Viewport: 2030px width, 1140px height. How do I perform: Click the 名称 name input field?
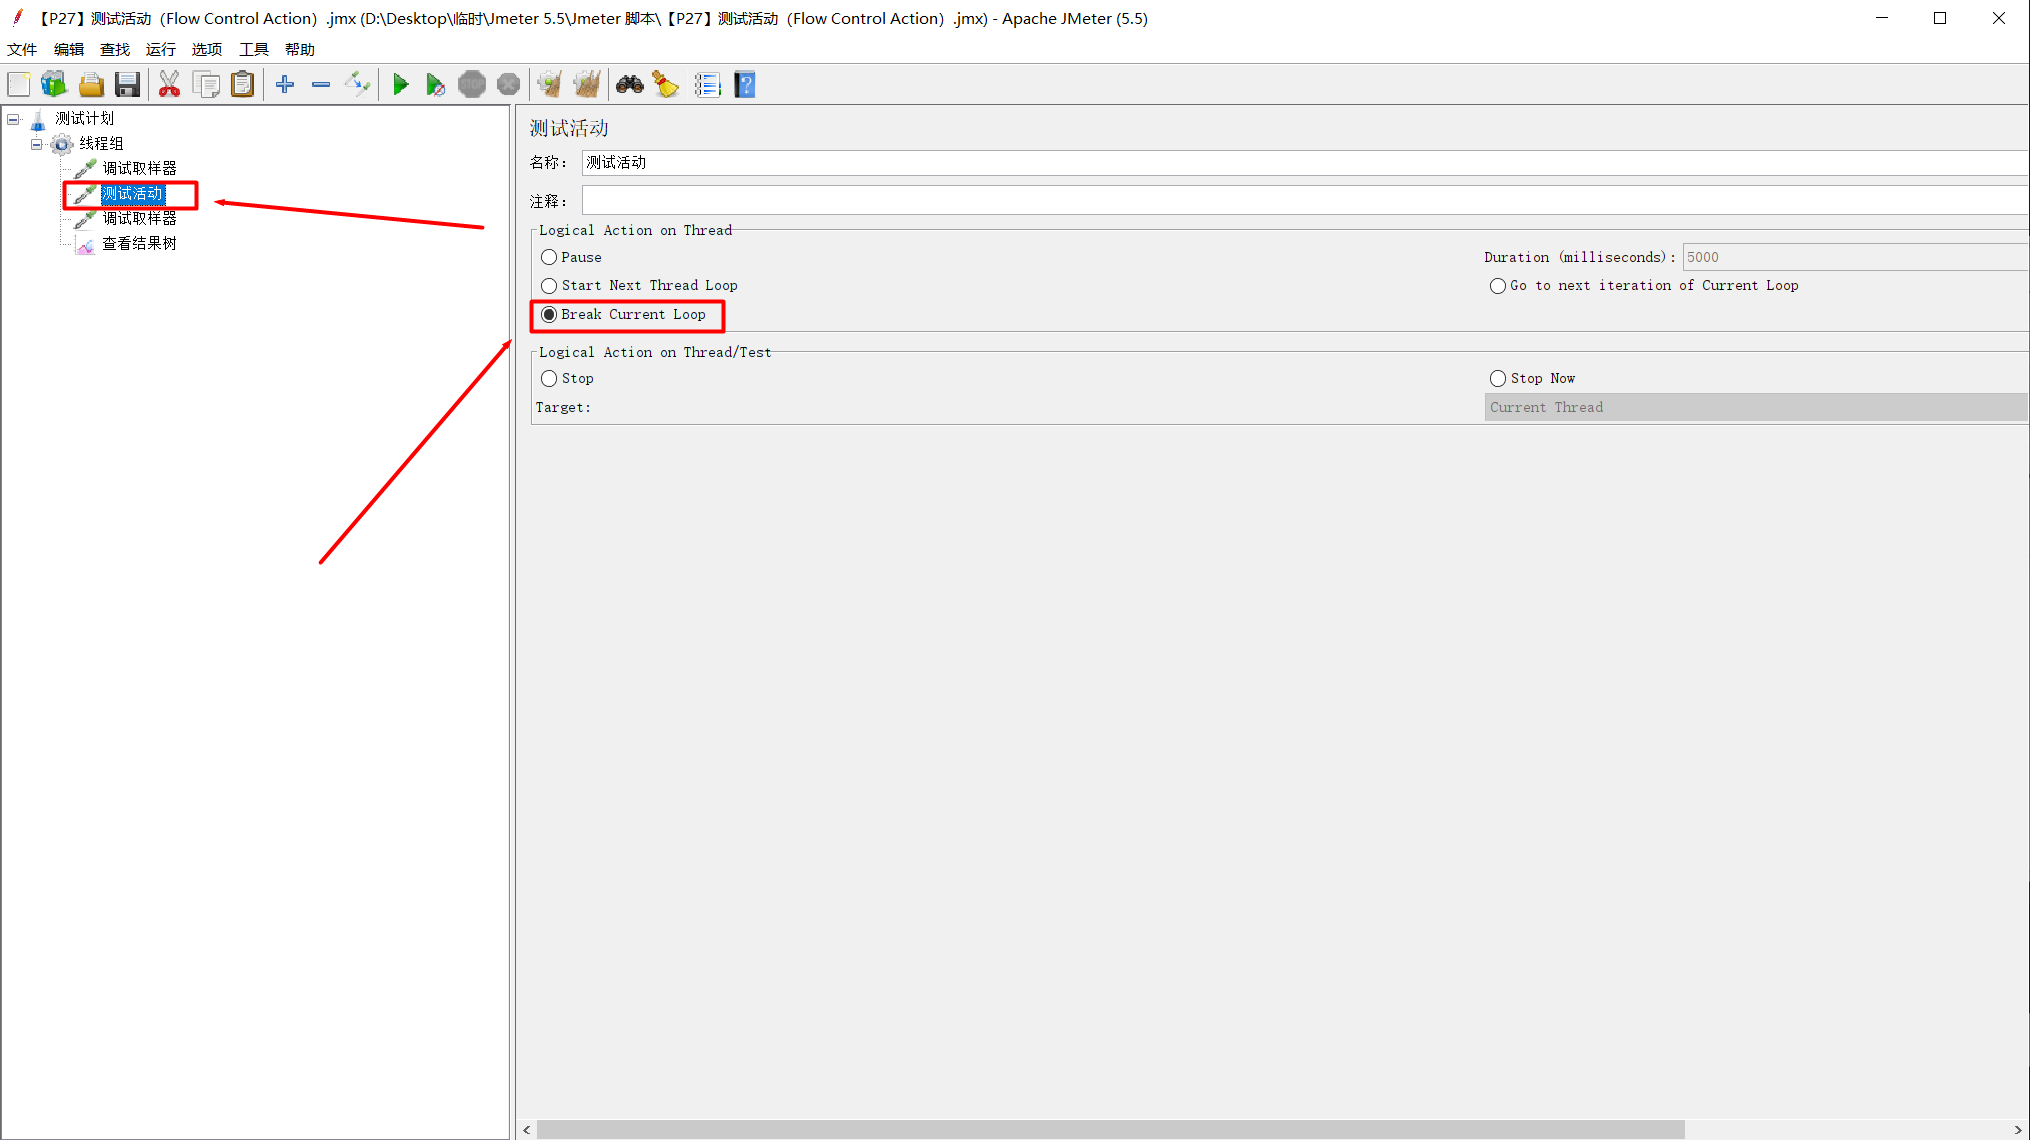pyautogui.click(x=1305, y=163)
